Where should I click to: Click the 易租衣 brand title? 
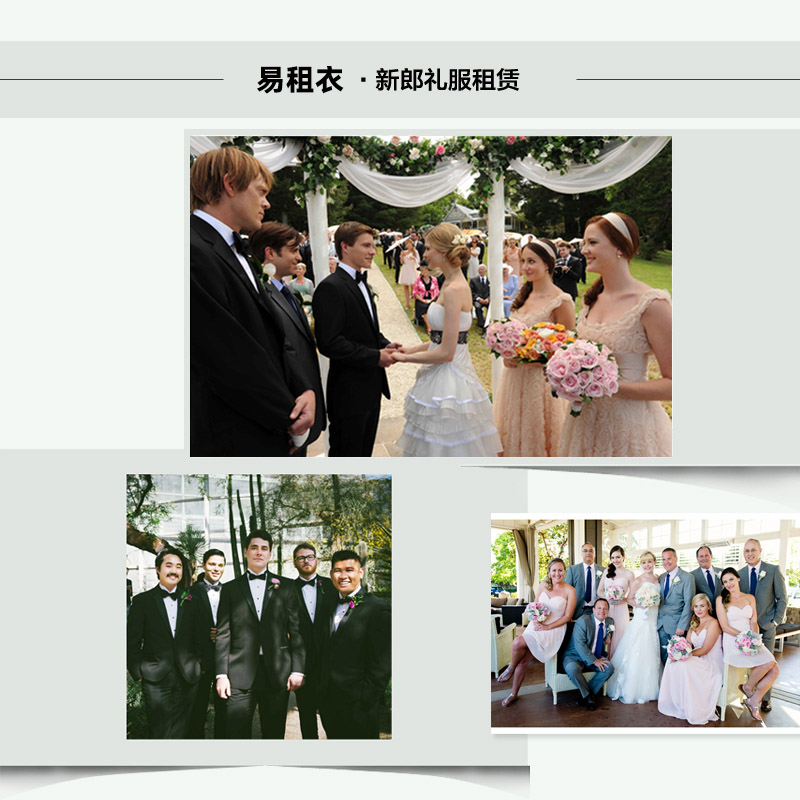coord(299,80)
